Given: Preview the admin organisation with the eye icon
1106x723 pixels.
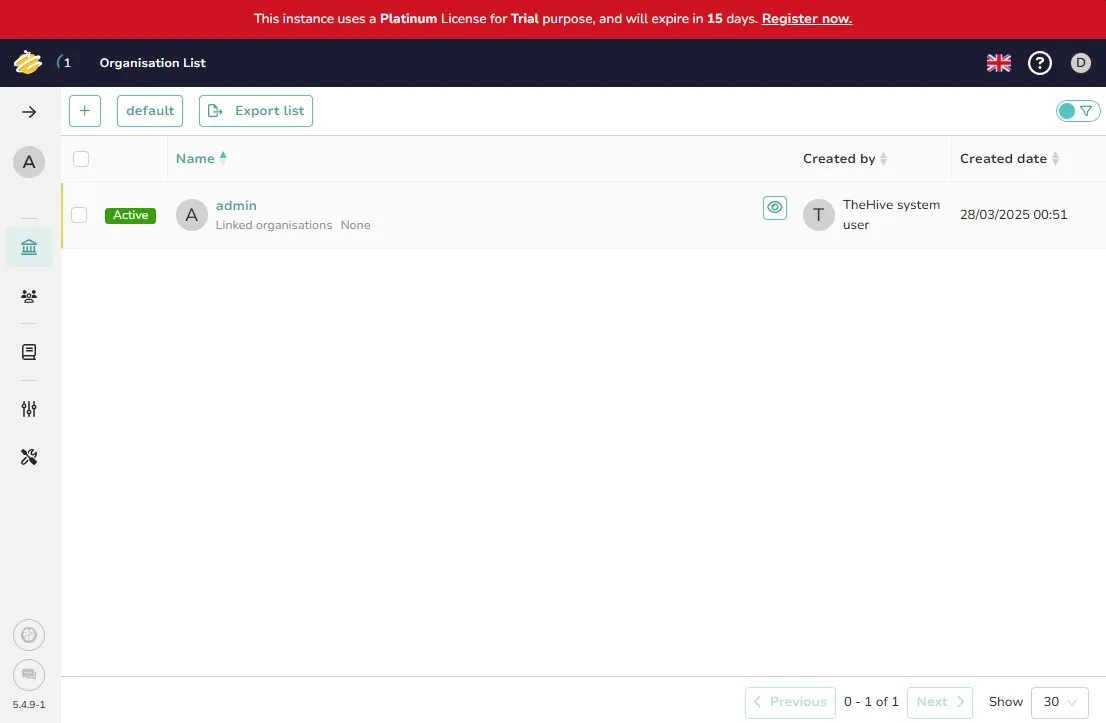Looking at the screenshot, I should [x=774, y=207].
